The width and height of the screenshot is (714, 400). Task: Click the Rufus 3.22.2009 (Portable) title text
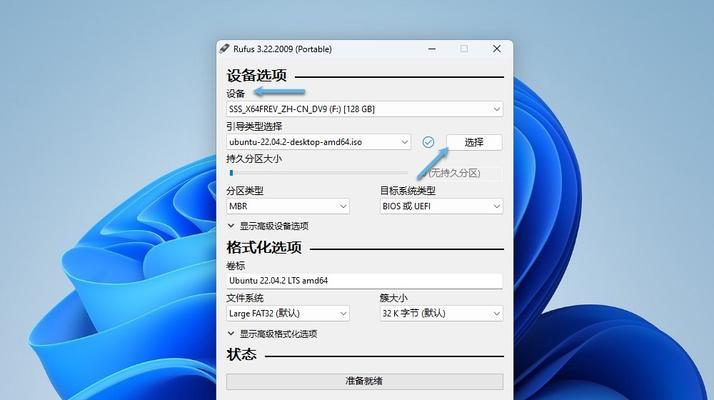pyautogui.click(x=282, y=49)
